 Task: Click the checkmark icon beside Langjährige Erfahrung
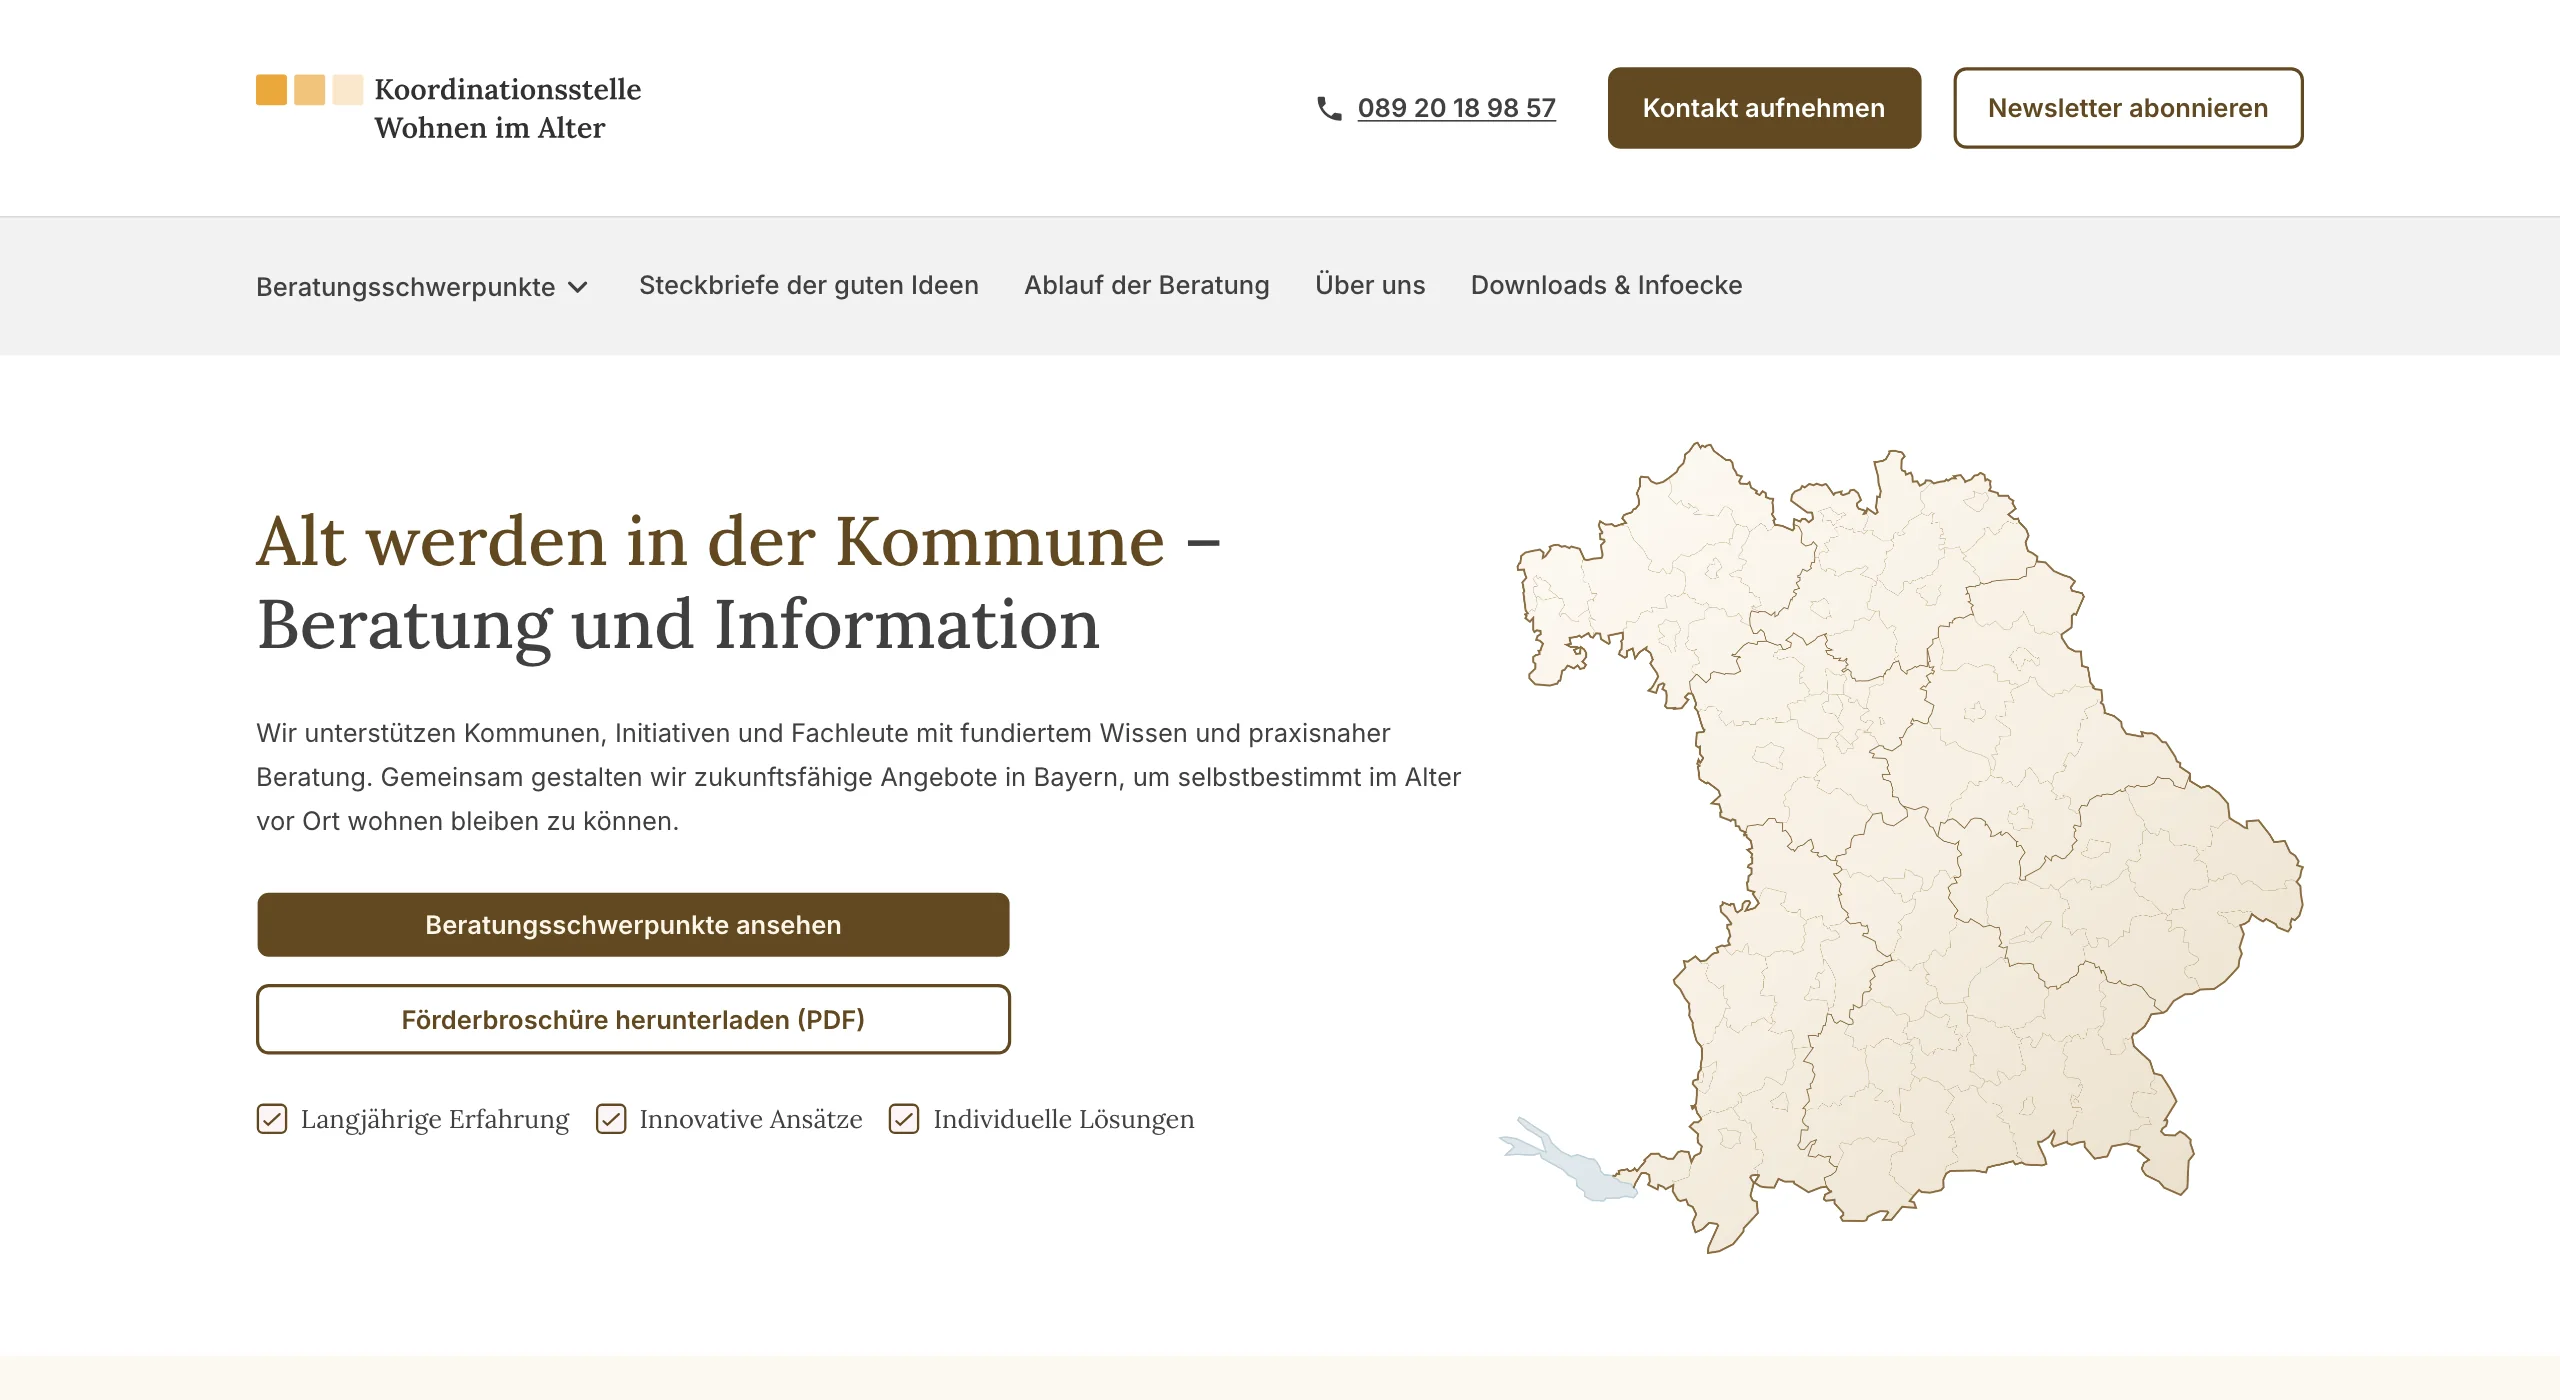(272, 1119)
